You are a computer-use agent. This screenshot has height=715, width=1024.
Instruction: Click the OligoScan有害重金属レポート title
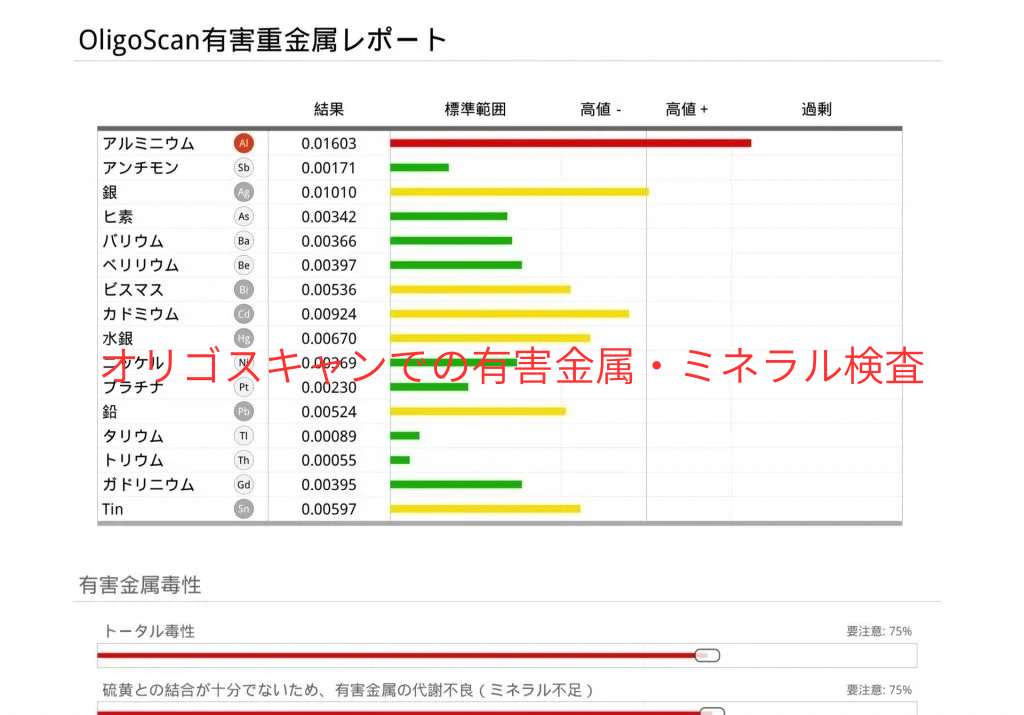pyautogui.click(x=263, y=40)
